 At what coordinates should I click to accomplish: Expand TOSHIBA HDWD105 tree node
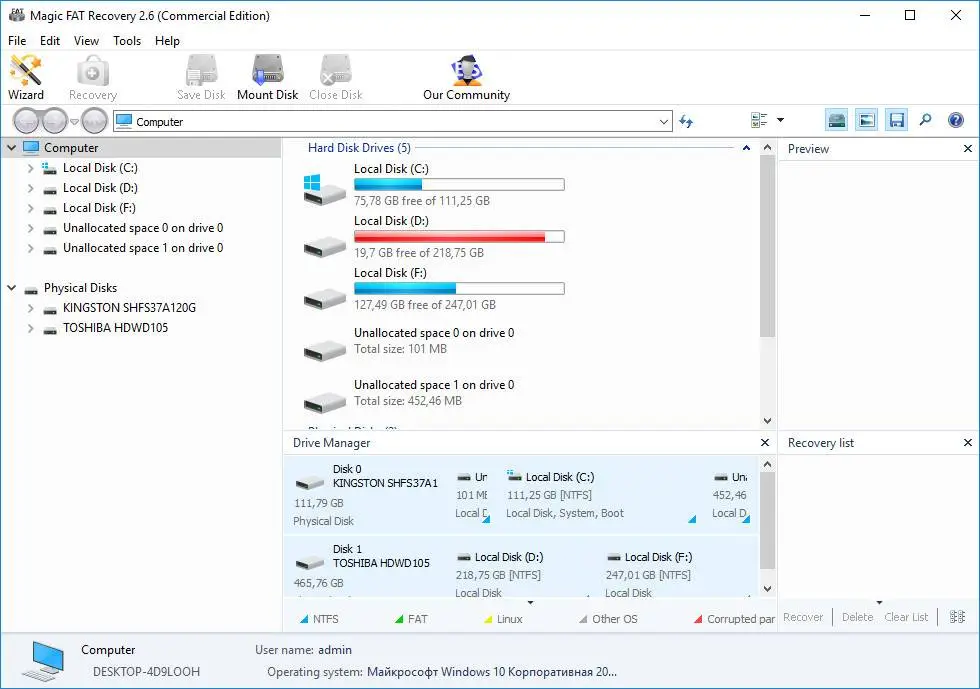(x=30, y=328)
